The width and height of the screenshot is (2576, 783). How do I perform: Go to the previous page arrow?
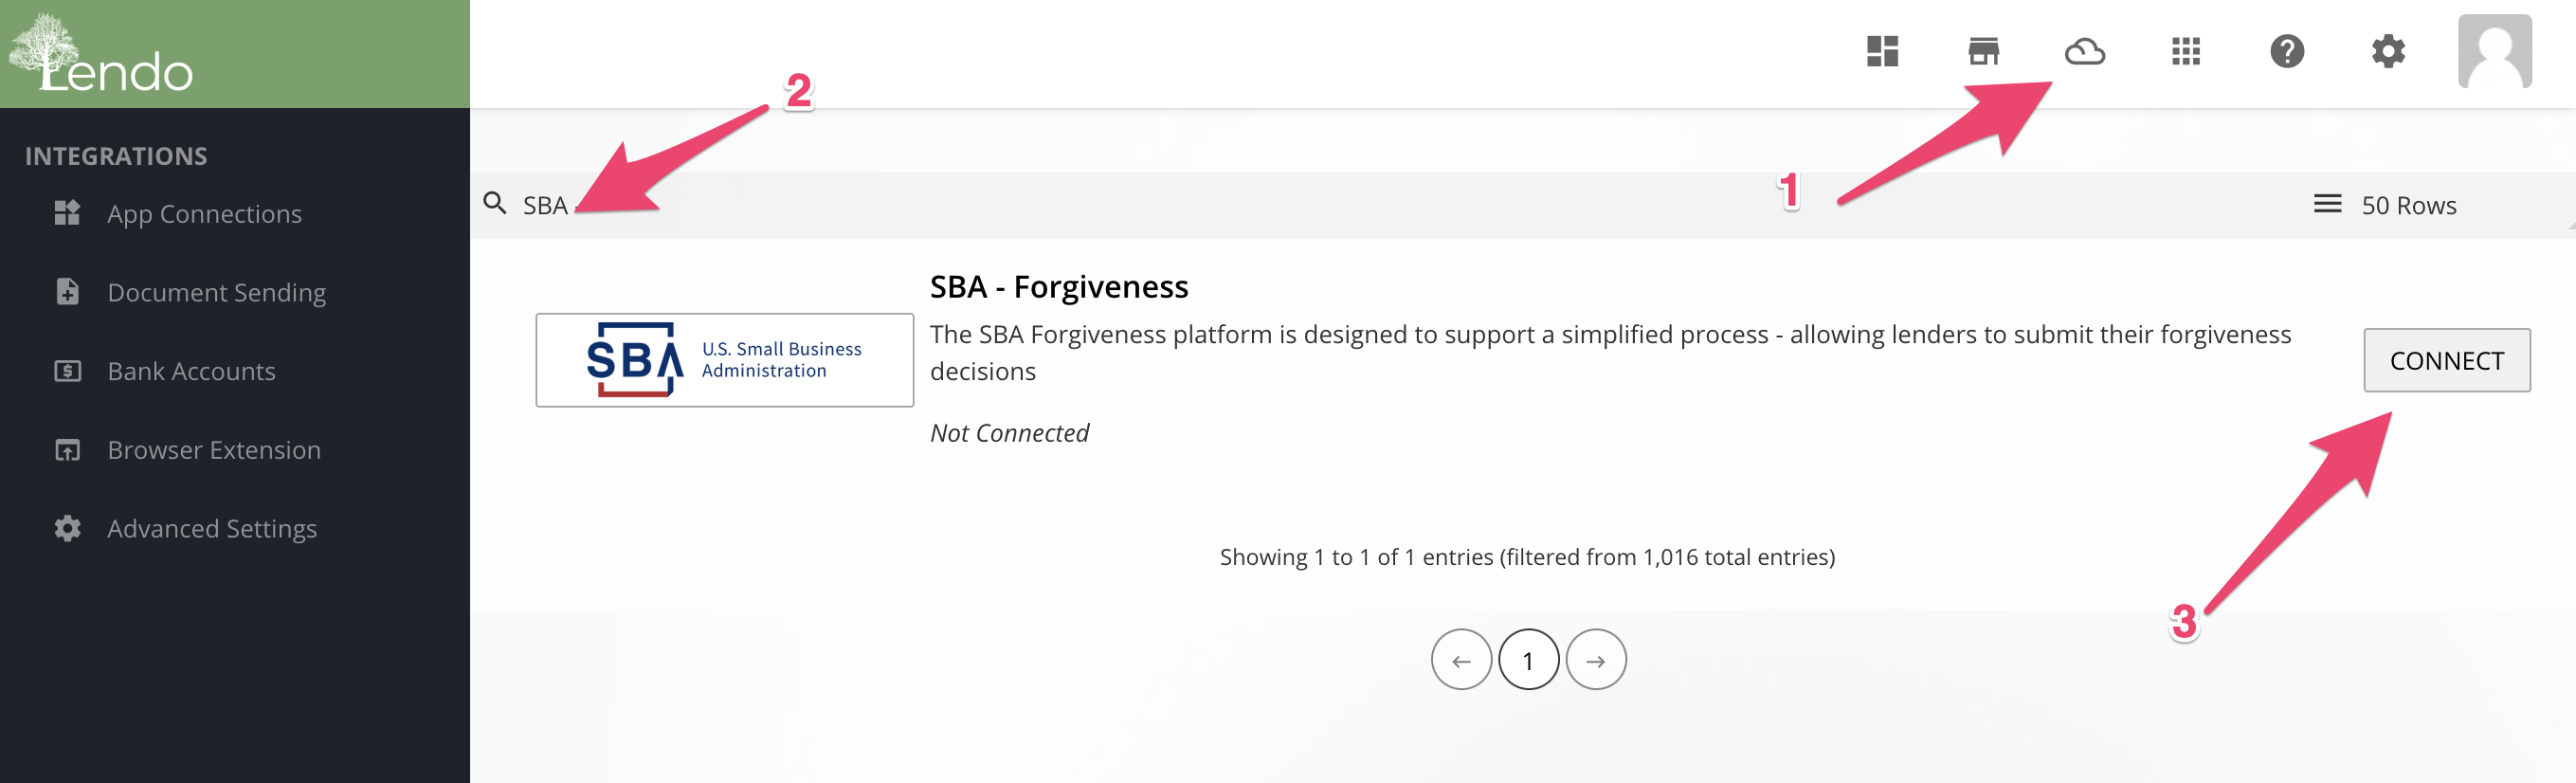tap(1461, 660)
